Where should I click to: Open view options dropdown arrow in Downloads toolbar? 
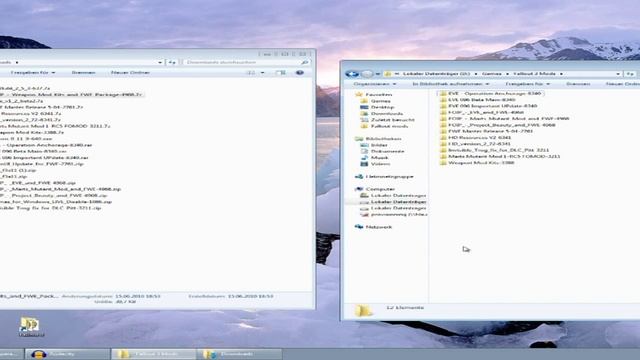pos(262,73)
